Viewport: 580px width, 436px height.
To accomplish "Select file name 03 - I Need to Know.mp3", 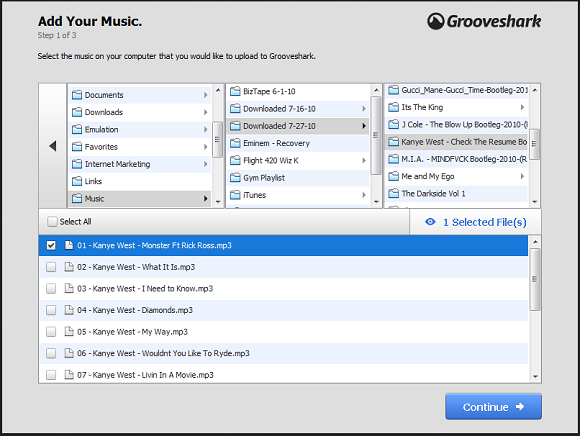I will coord(145,288).
